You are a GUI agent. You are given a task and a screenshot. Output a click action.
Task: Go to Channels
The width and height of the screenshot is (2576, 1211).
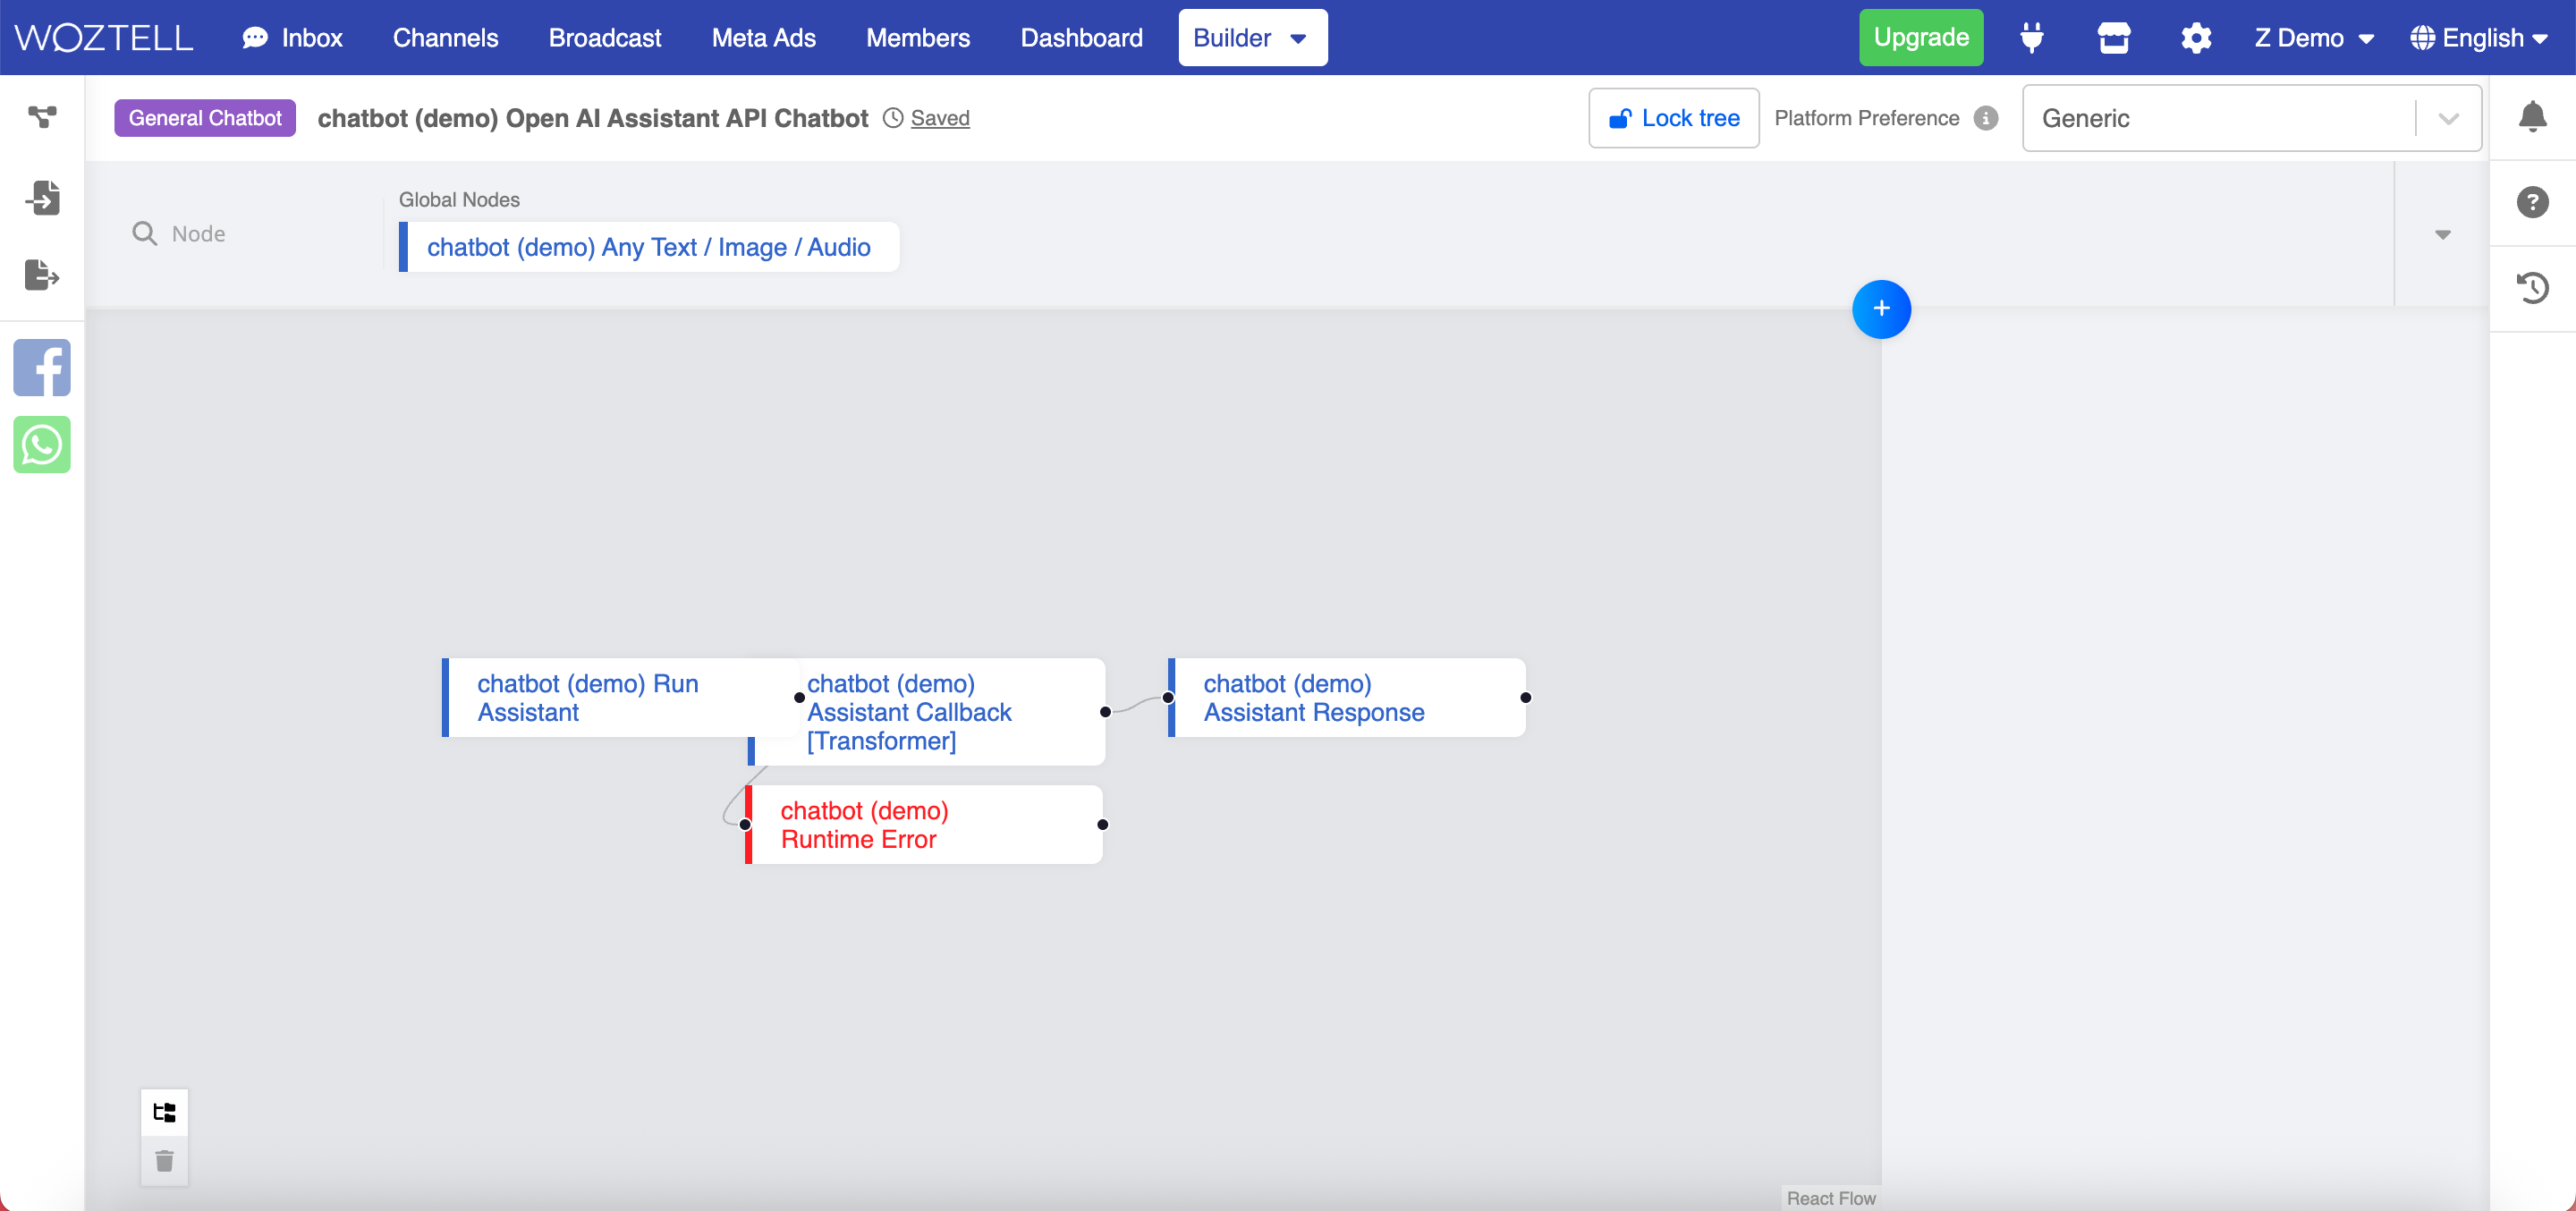(445, 38)
